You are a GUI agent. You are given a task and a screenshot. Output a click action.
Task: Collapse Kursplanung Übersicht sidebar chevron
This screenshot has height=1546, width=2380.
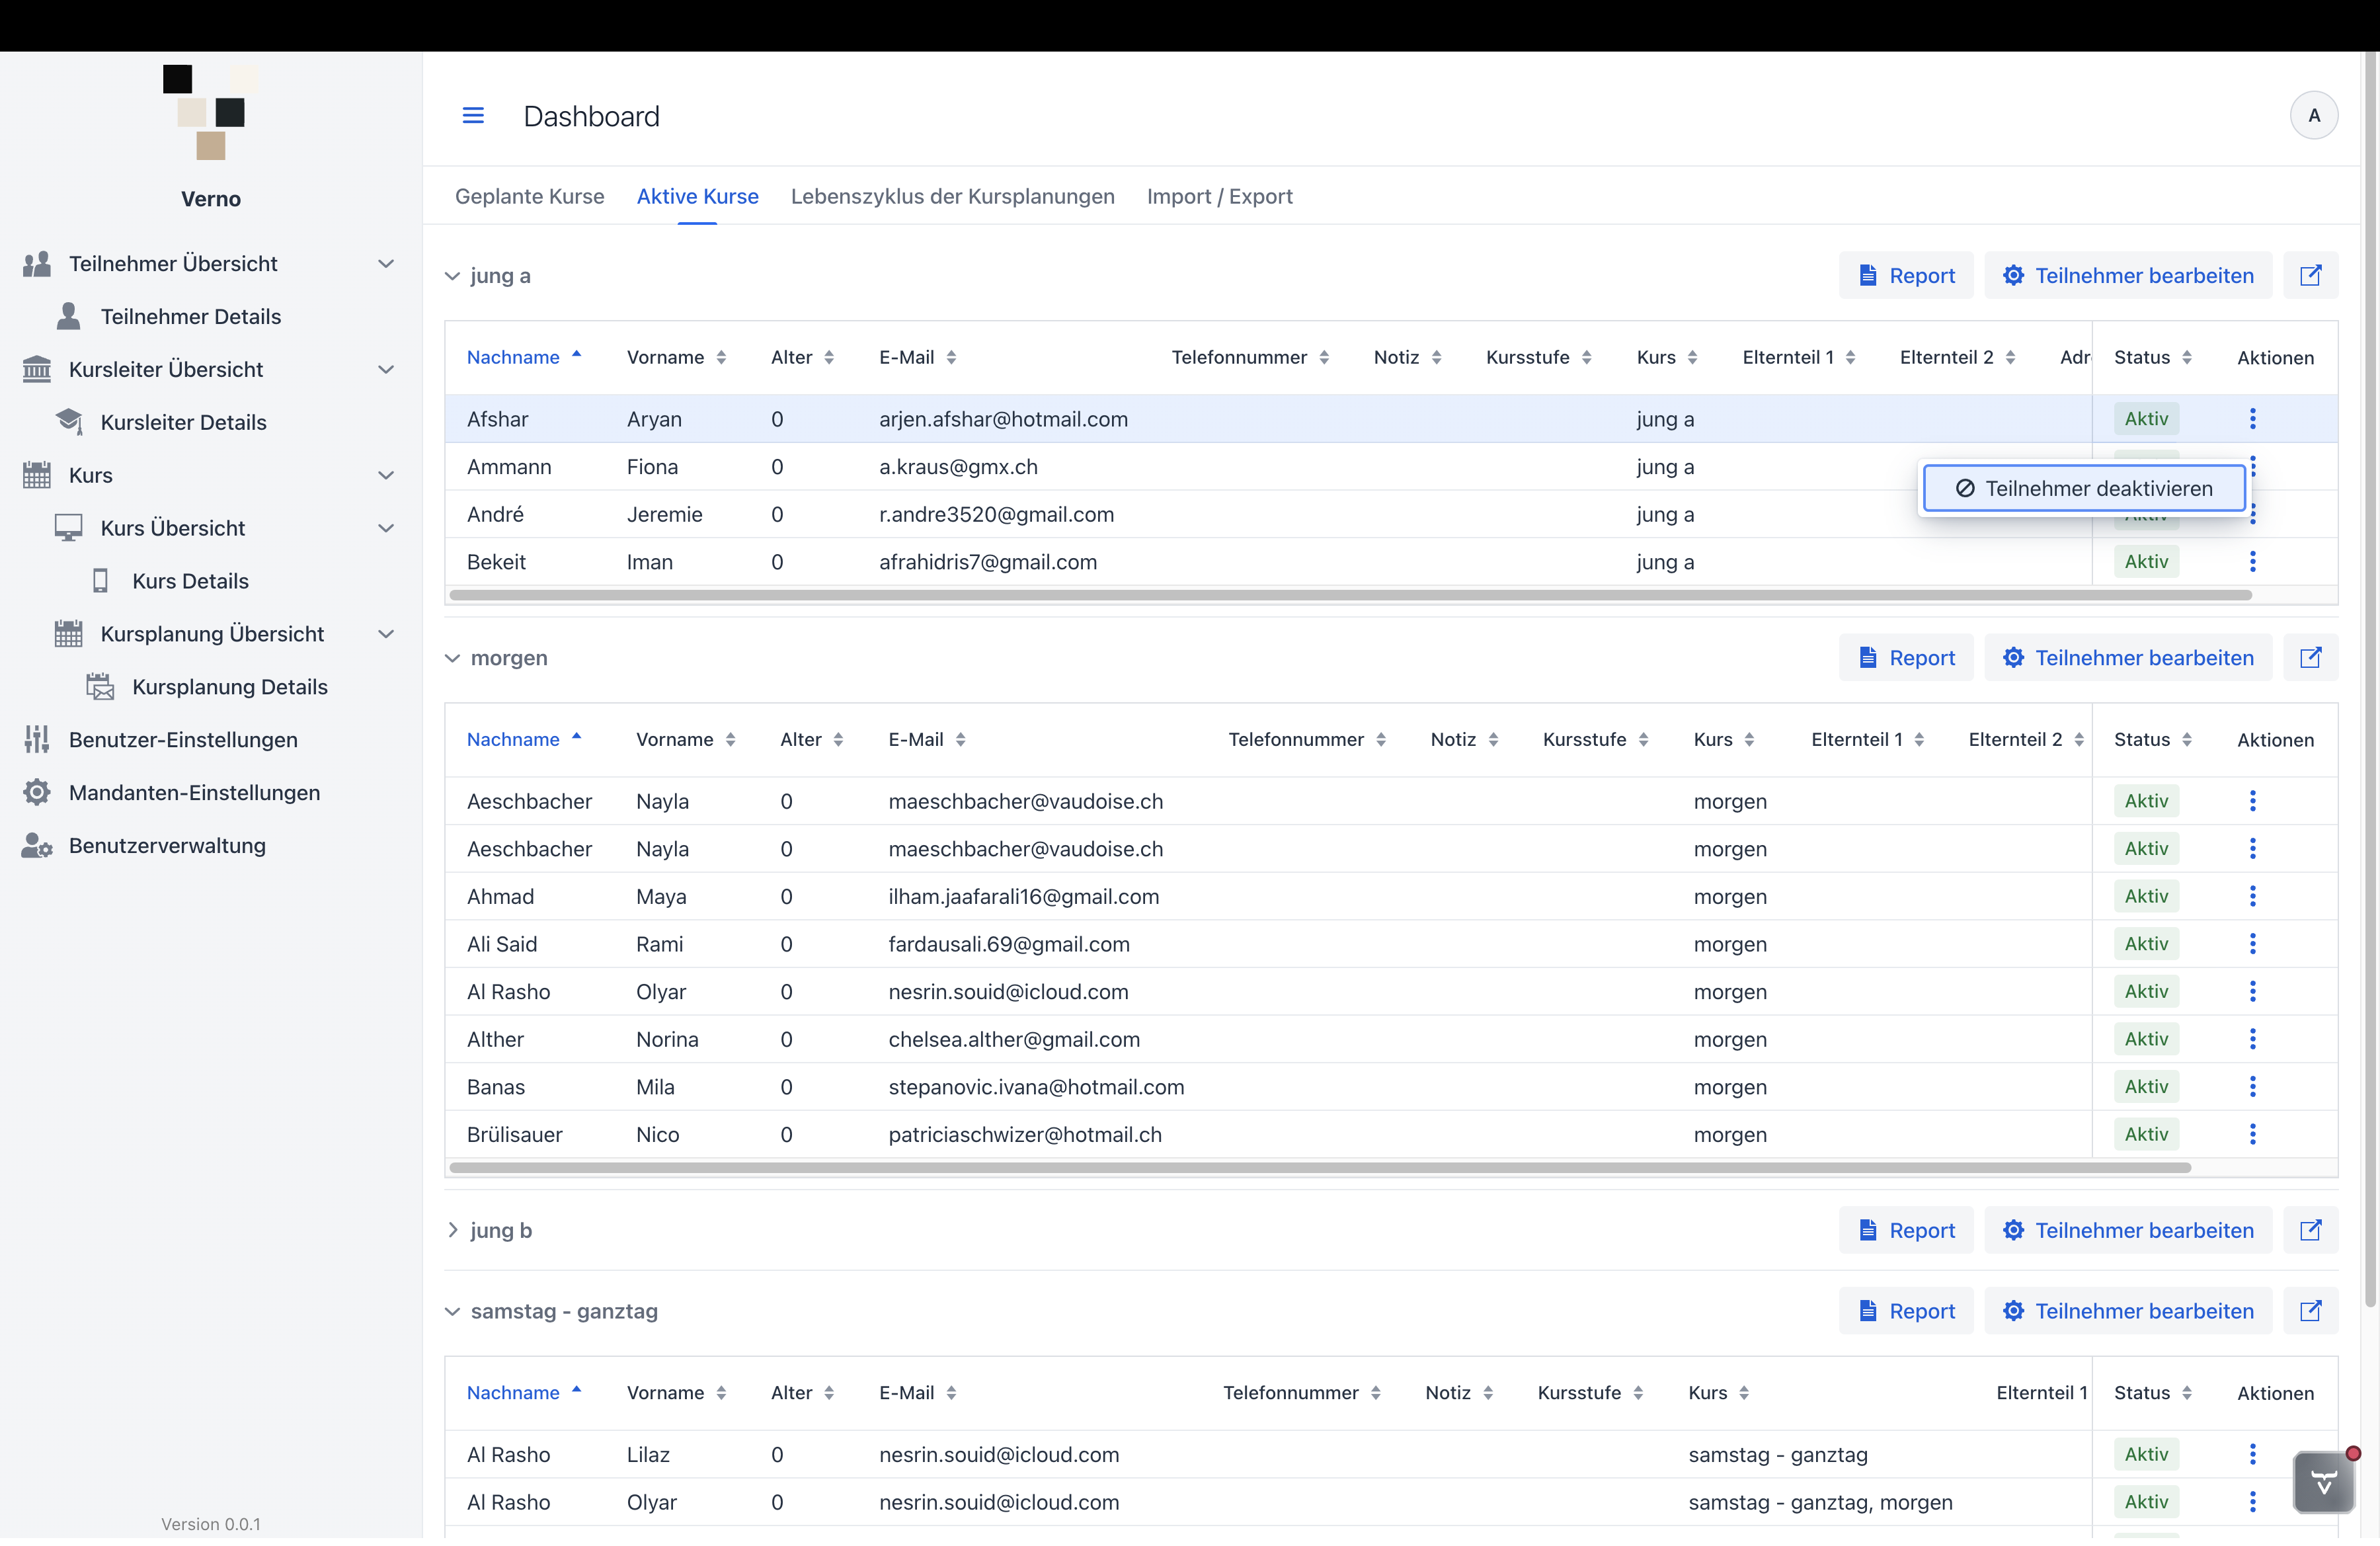386,634
